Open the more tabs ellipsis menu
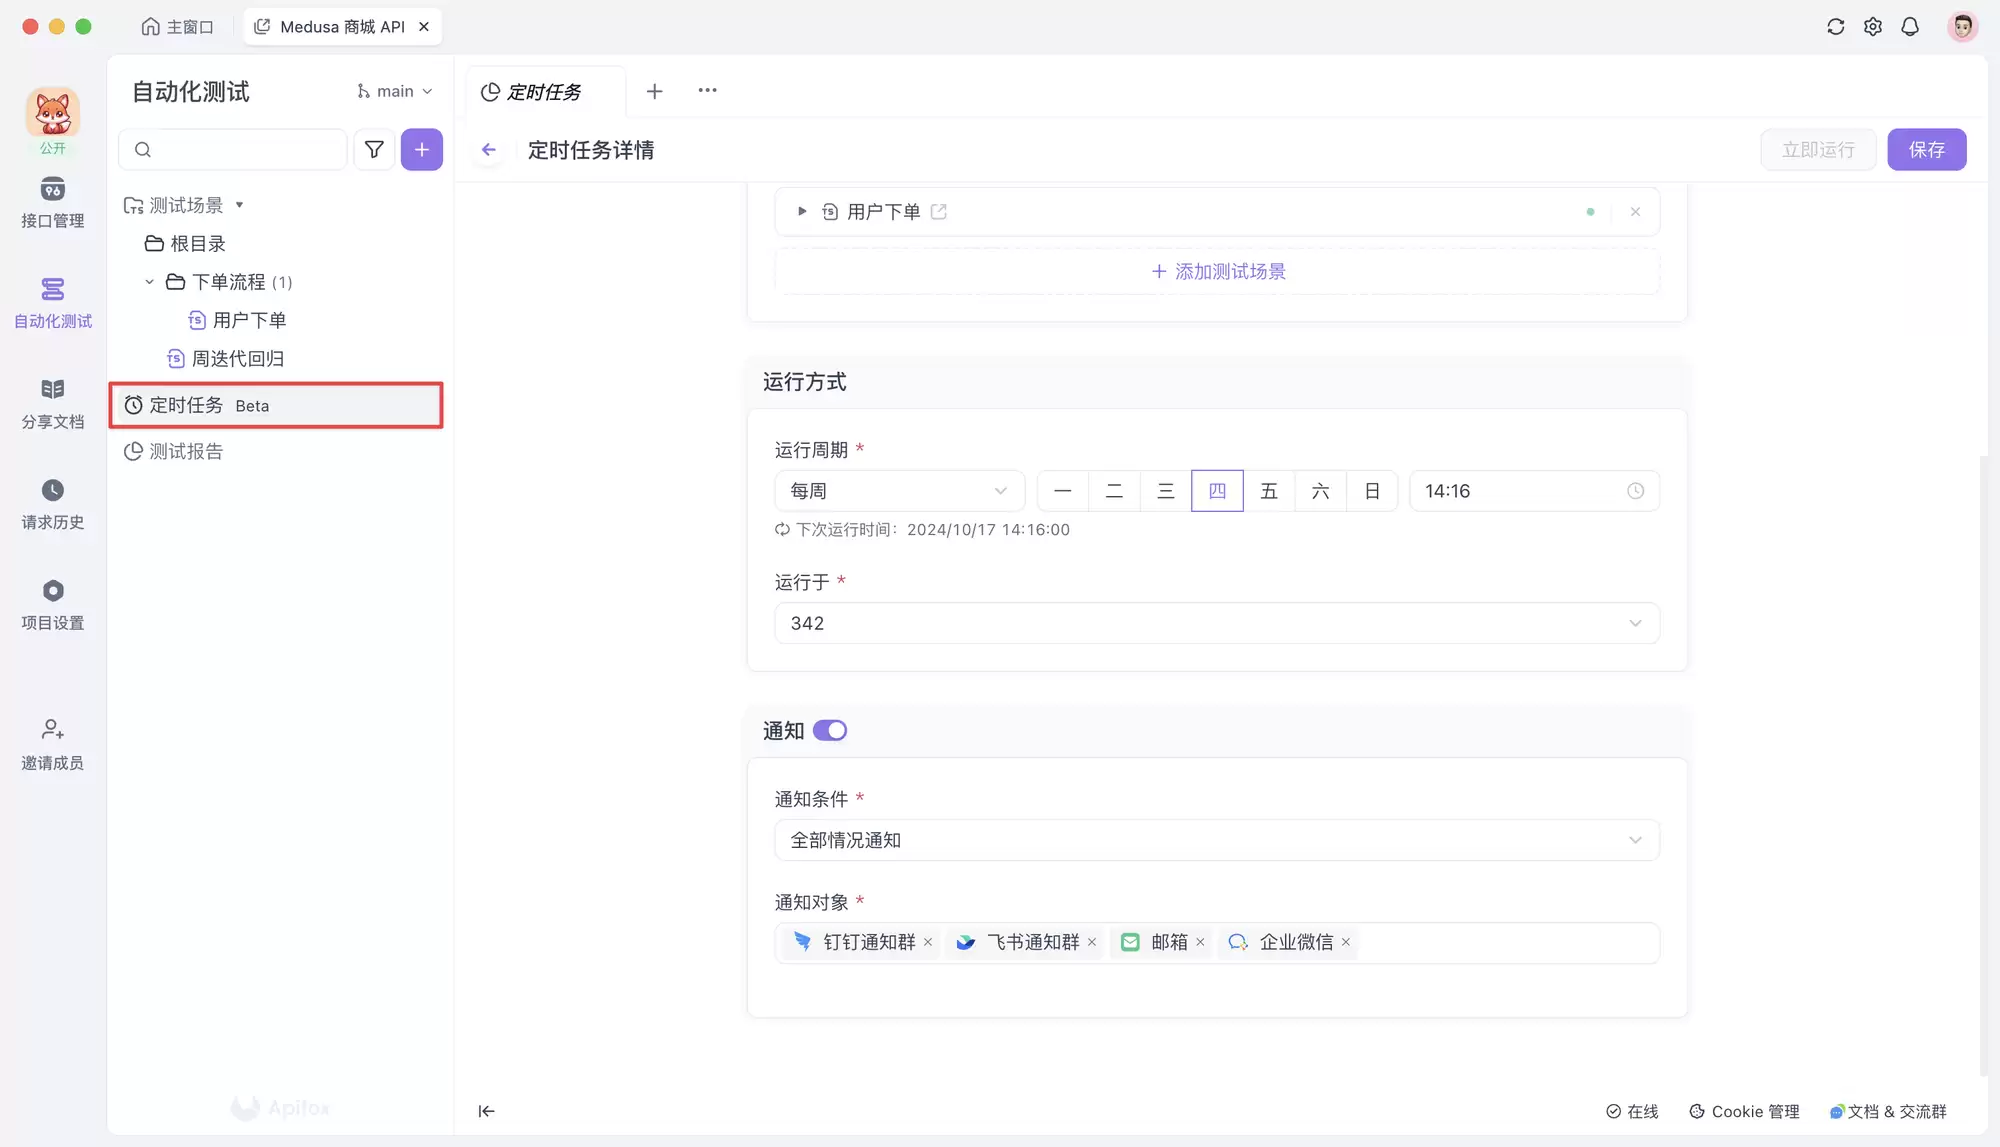 707,90
